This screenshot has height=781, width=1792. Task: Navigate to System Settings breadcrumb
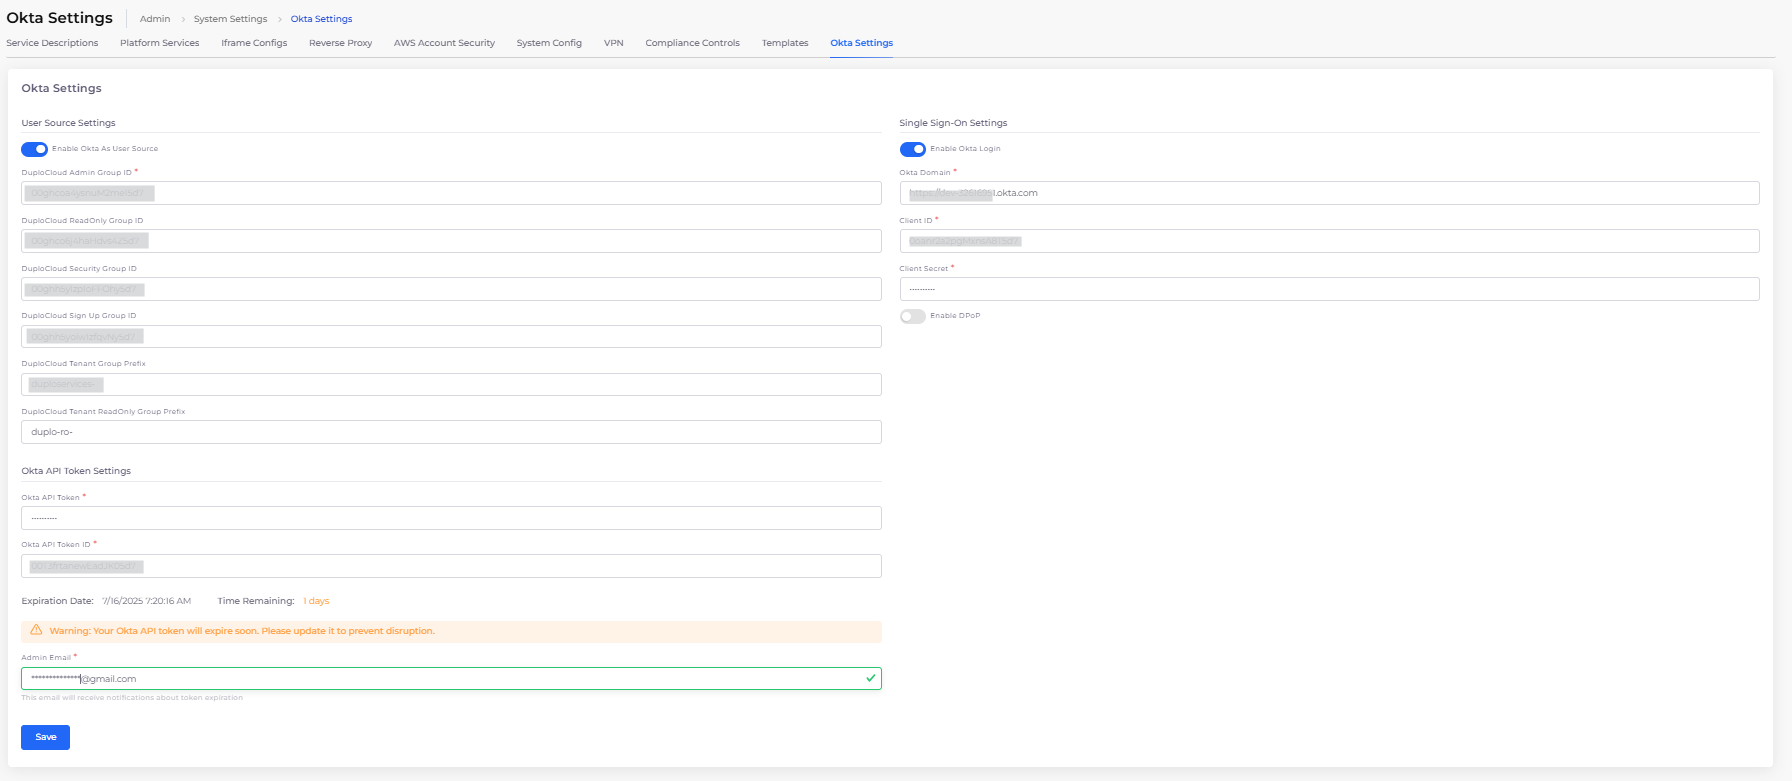(x=230, y=19)
